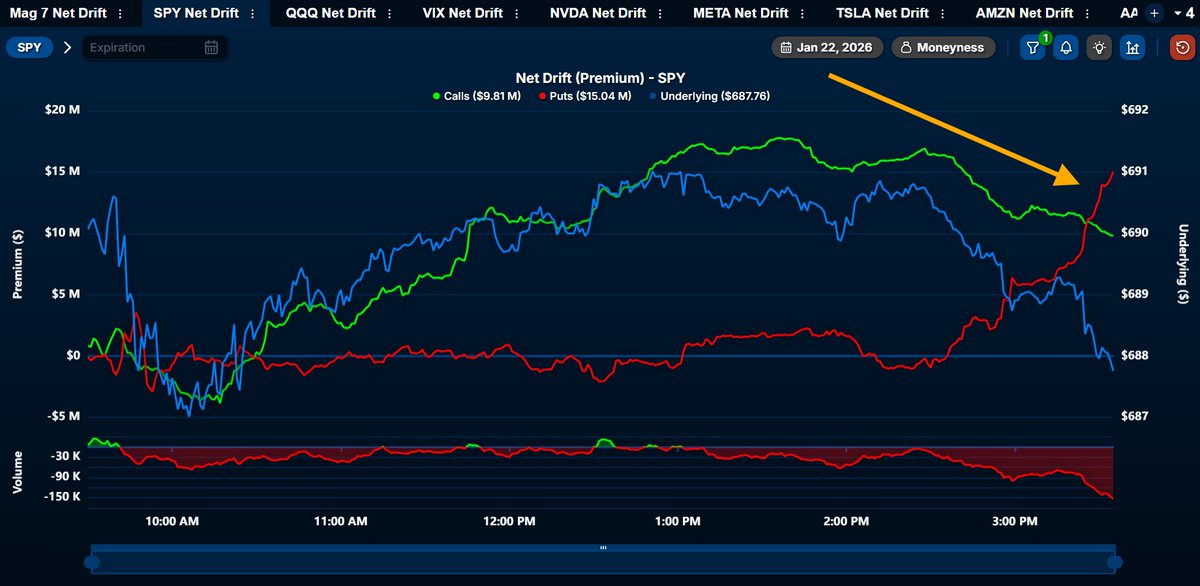Open the three-dot menu on VIX Net Drift tab

[x=515, y=14]
